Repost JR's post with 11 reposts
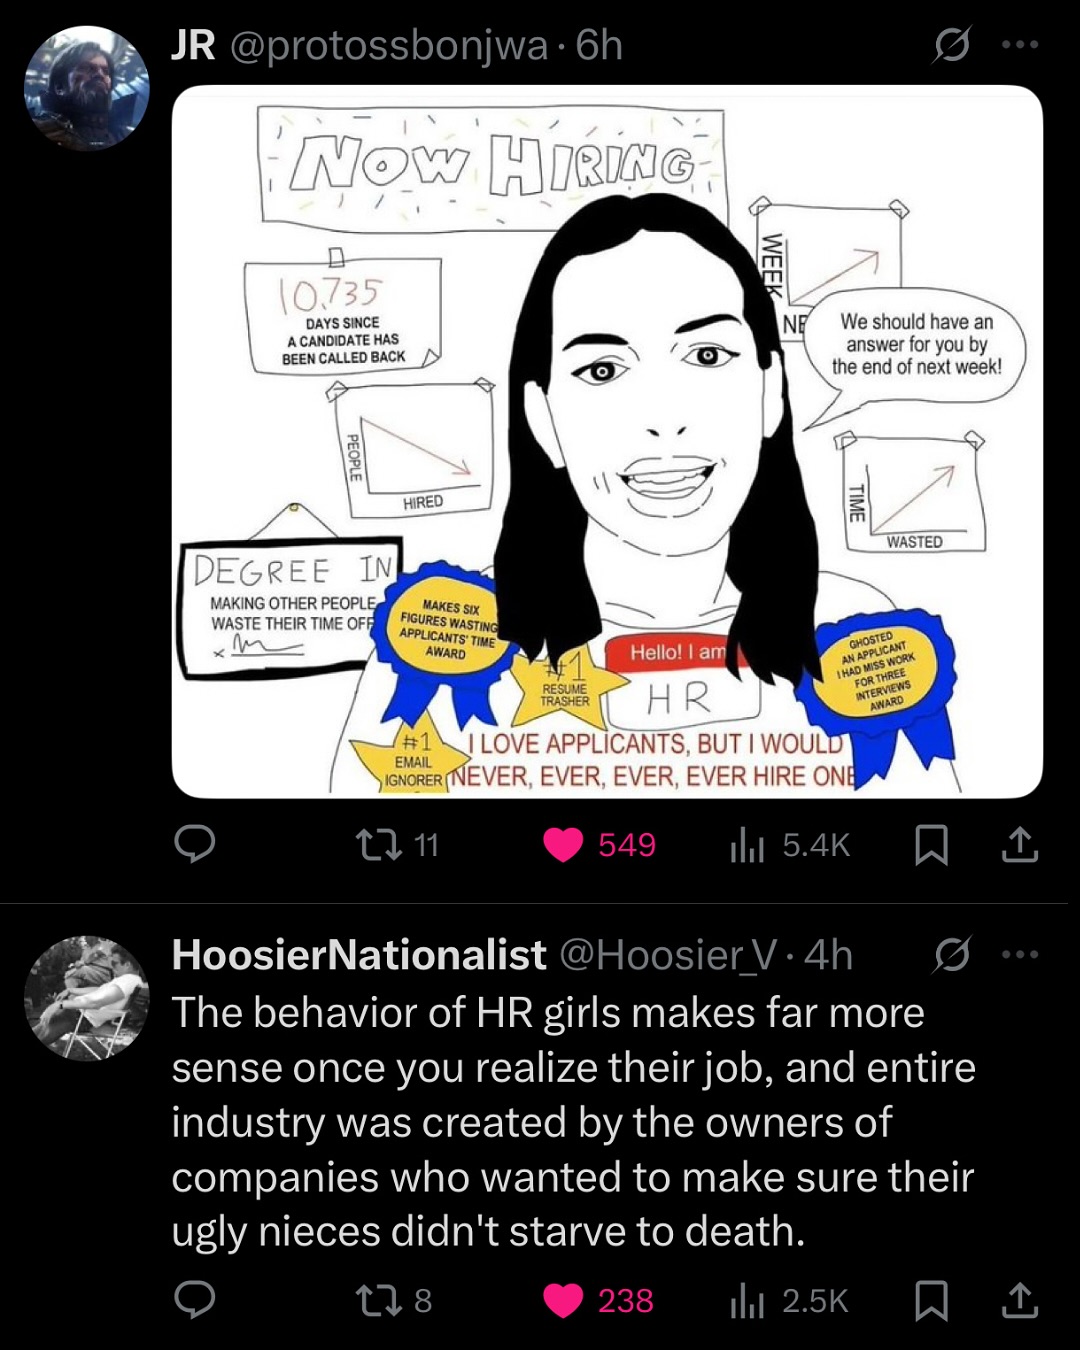Screen dimensions: 1080x1350 point(398,845)
